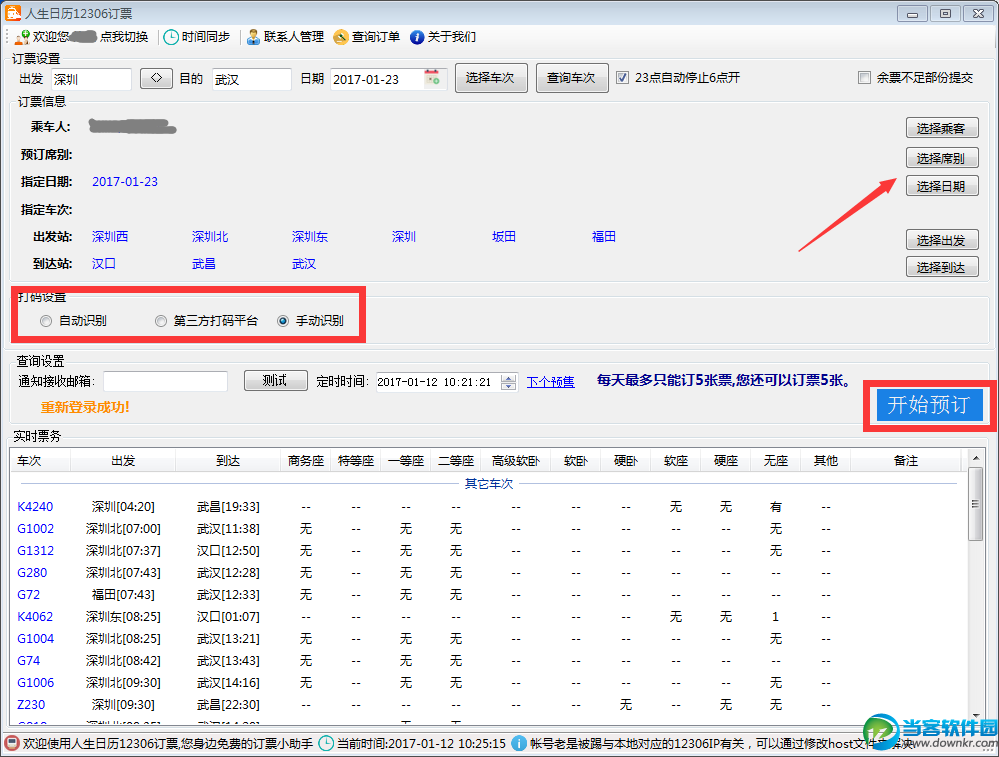The width and height of the screenshot is (999, 757).
Task: Click ticket list vertical scrollbar up arrow
Action: pyautogui.click(x=975, y=458)
